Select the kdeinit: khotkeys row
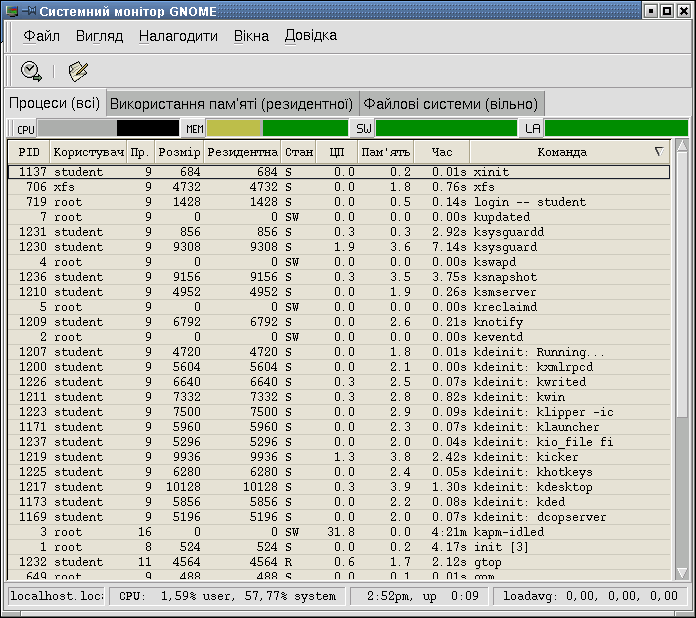The image size is (696, 618). [x=339, y=472]
